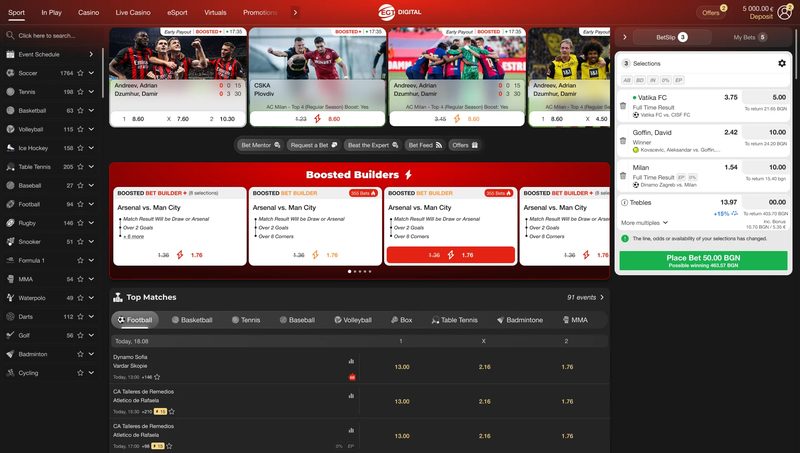Open the eSport tab
This screenshot has width=800, height=453.
[177, 12]
